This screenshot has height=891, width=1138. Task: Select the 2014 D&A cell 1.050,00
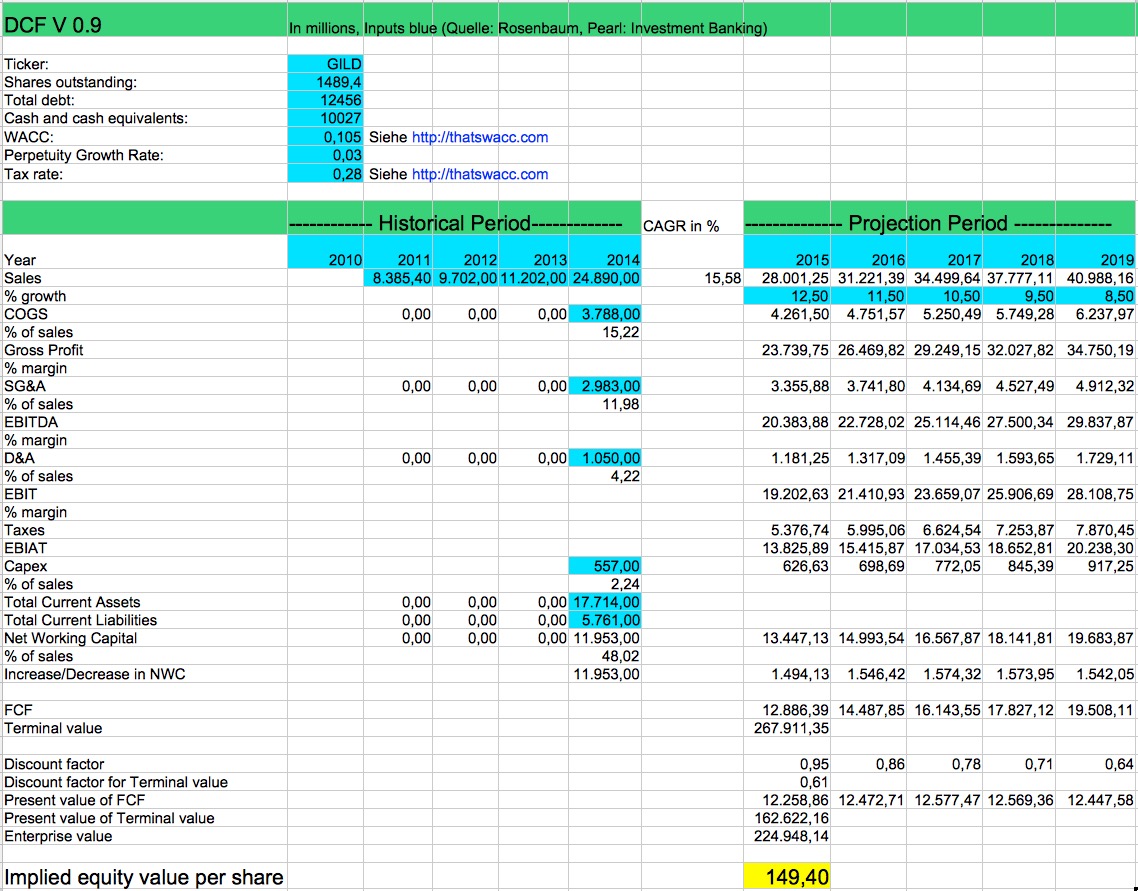click(x=605, y=458)
